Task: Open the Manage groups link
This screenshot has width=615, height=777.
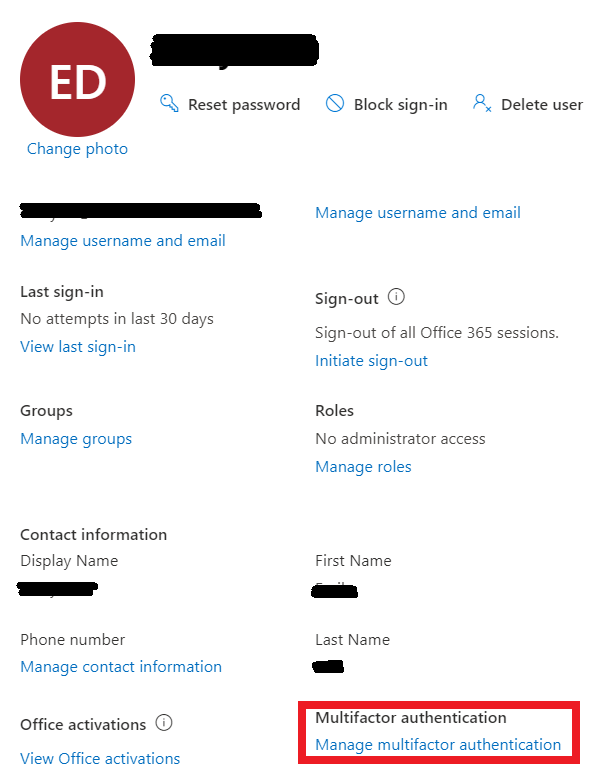Action: pos(76,439)
